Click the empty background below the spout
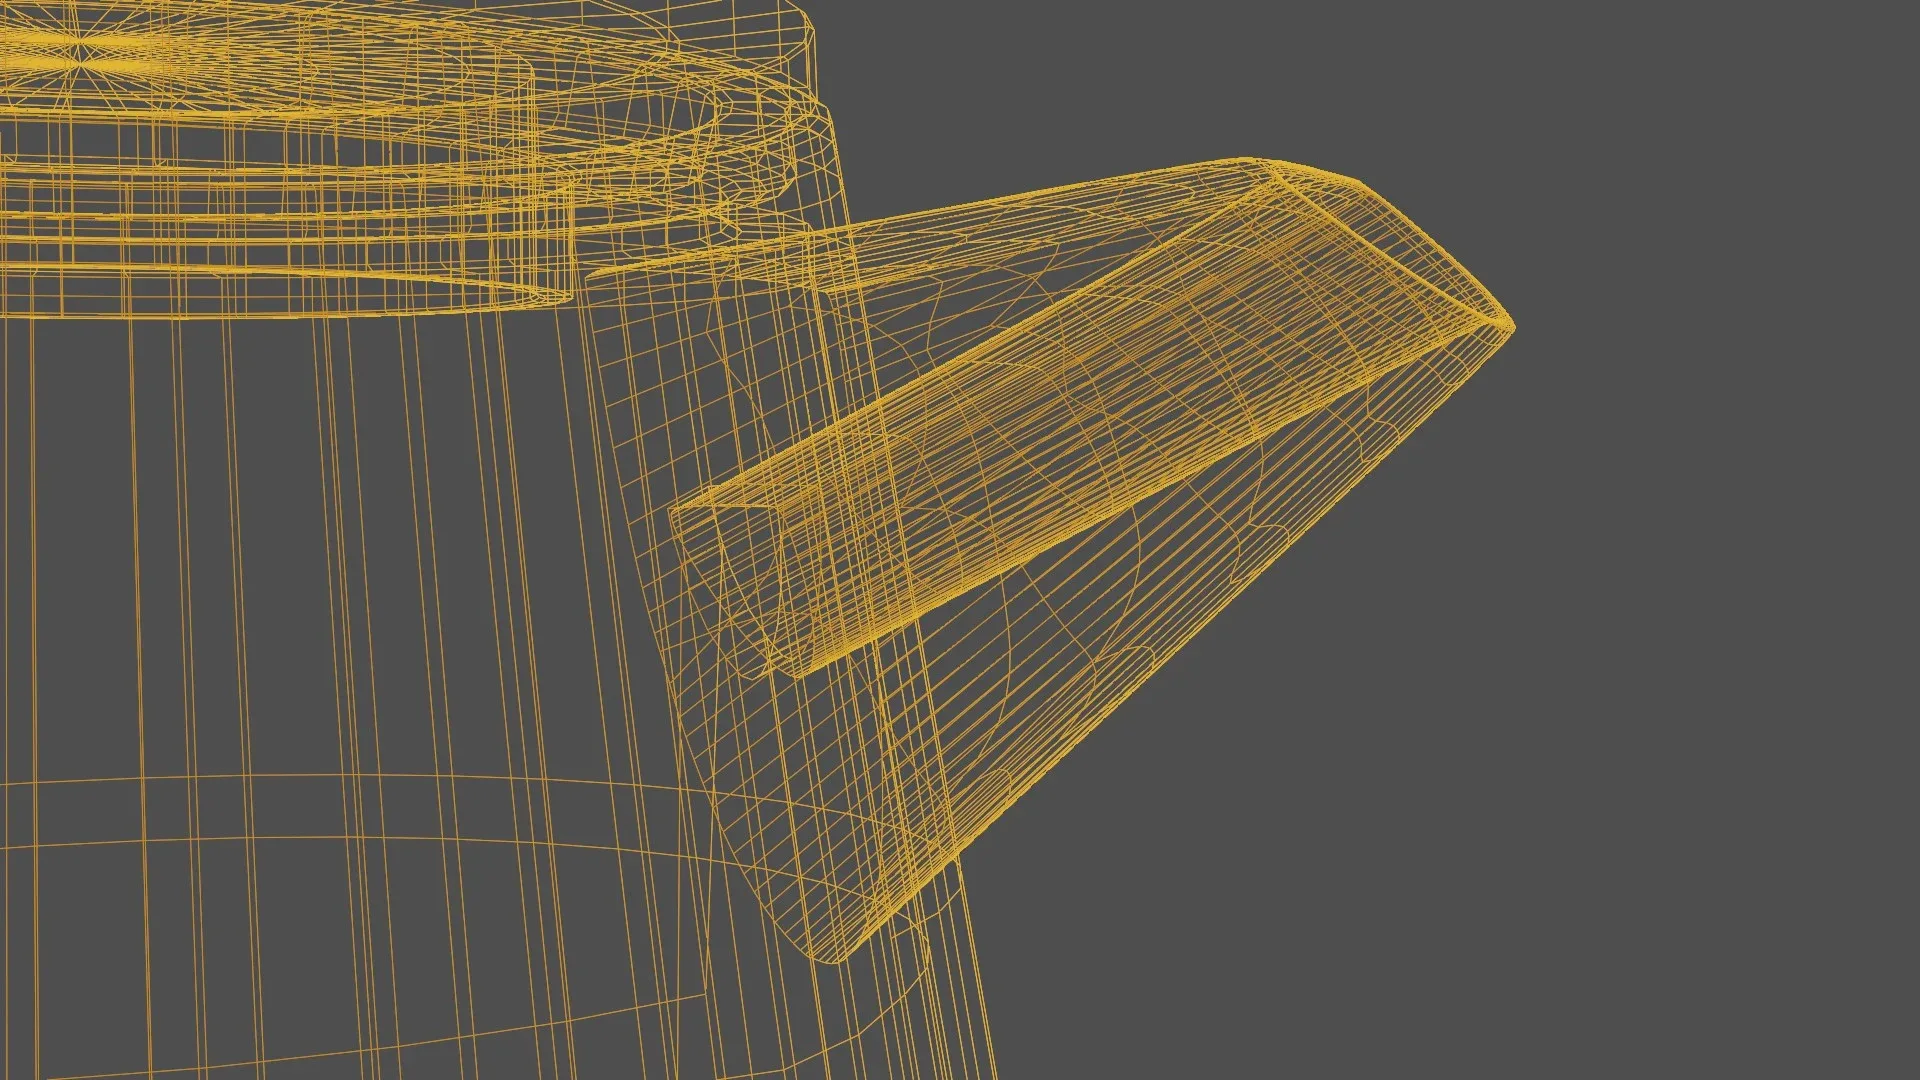This screenshot has width=1920, height=1080. (x=1400, y=850)
